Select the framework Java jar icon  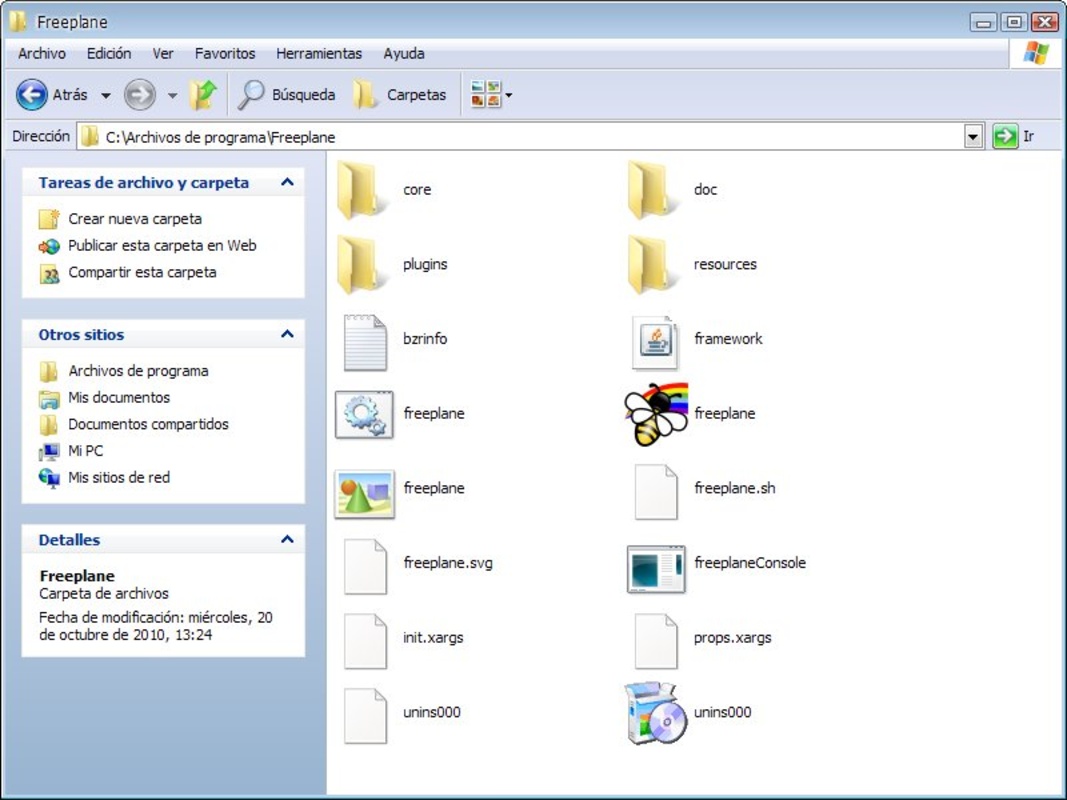click(655, 342)
